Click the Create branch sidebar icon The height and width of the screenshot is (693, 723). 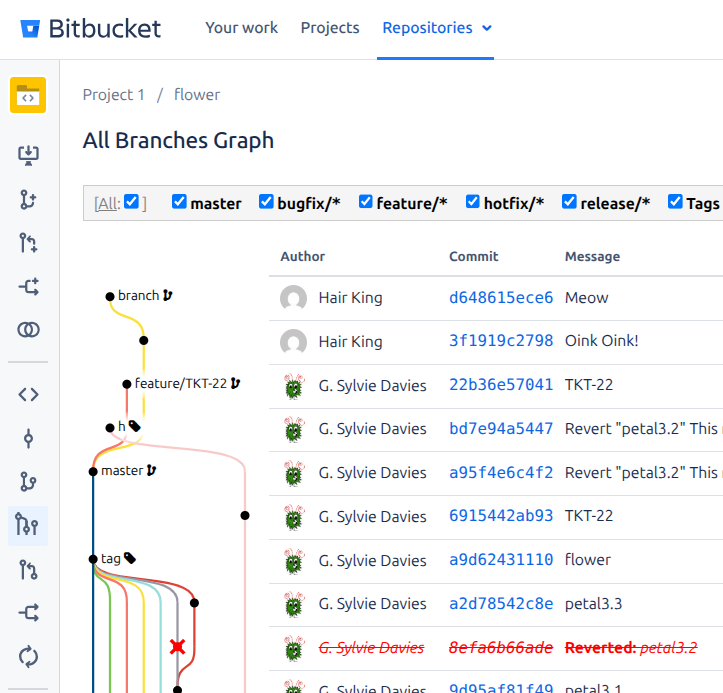coord(28,199)
